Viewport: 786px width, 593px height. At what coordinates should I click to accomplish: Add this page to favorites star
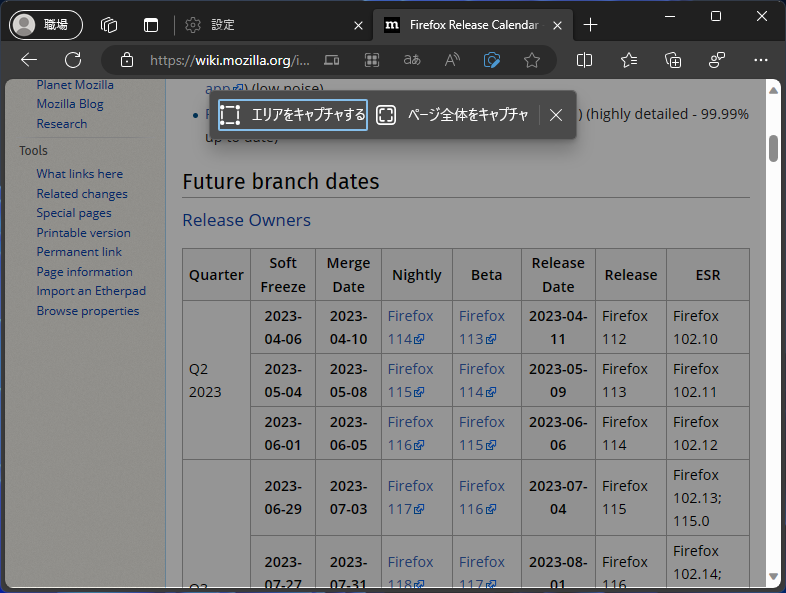532,60
